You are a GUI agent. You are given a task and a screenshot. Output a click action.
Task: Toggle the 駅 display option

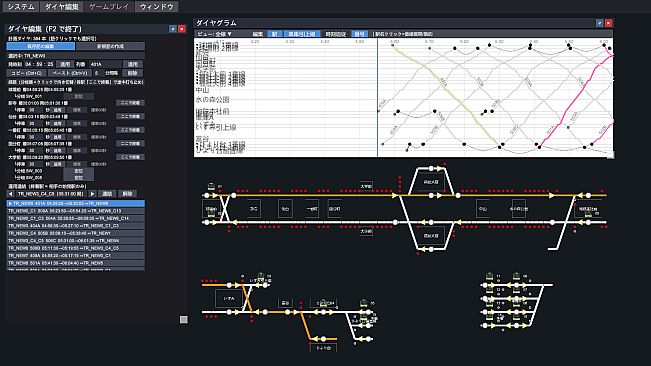click(274, 34)
